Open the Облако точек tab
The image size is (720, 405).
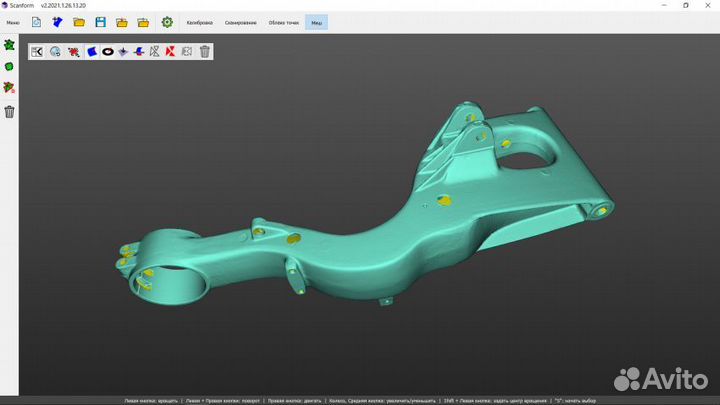coord(284,22)
